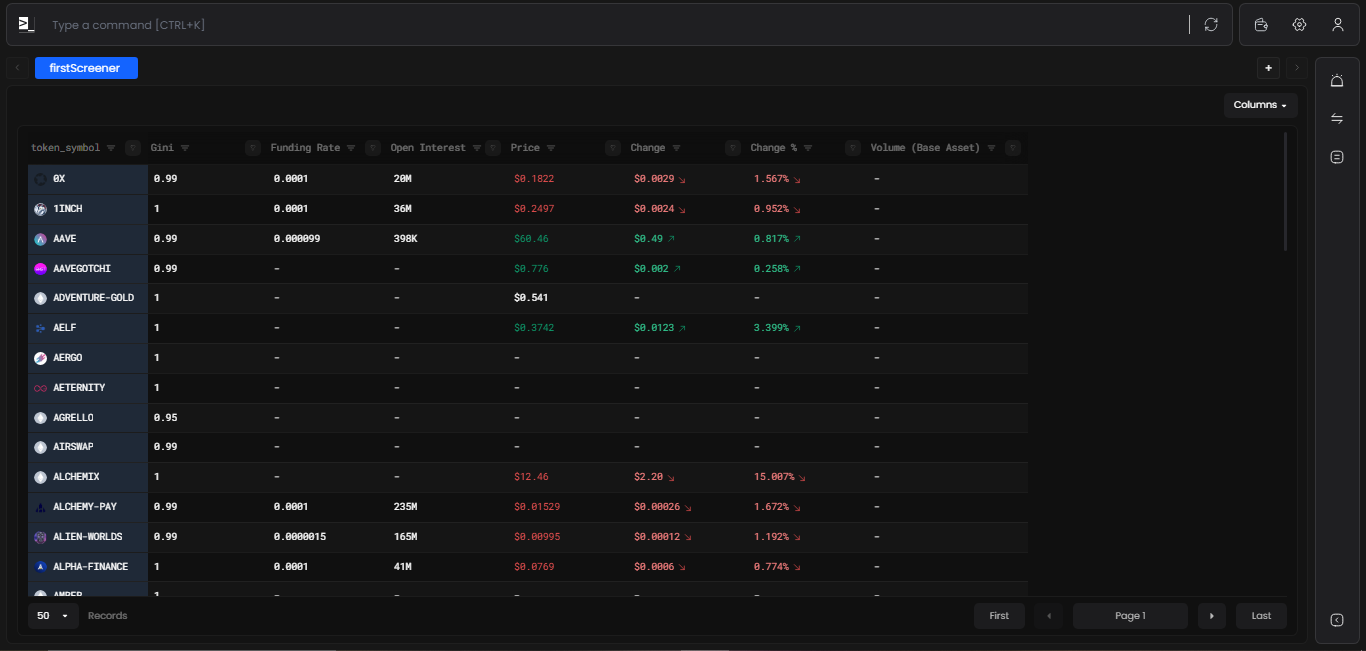This screenshot has width=1366, height=651.
Task: Open the wallet icon
Action: [1261, 24]
